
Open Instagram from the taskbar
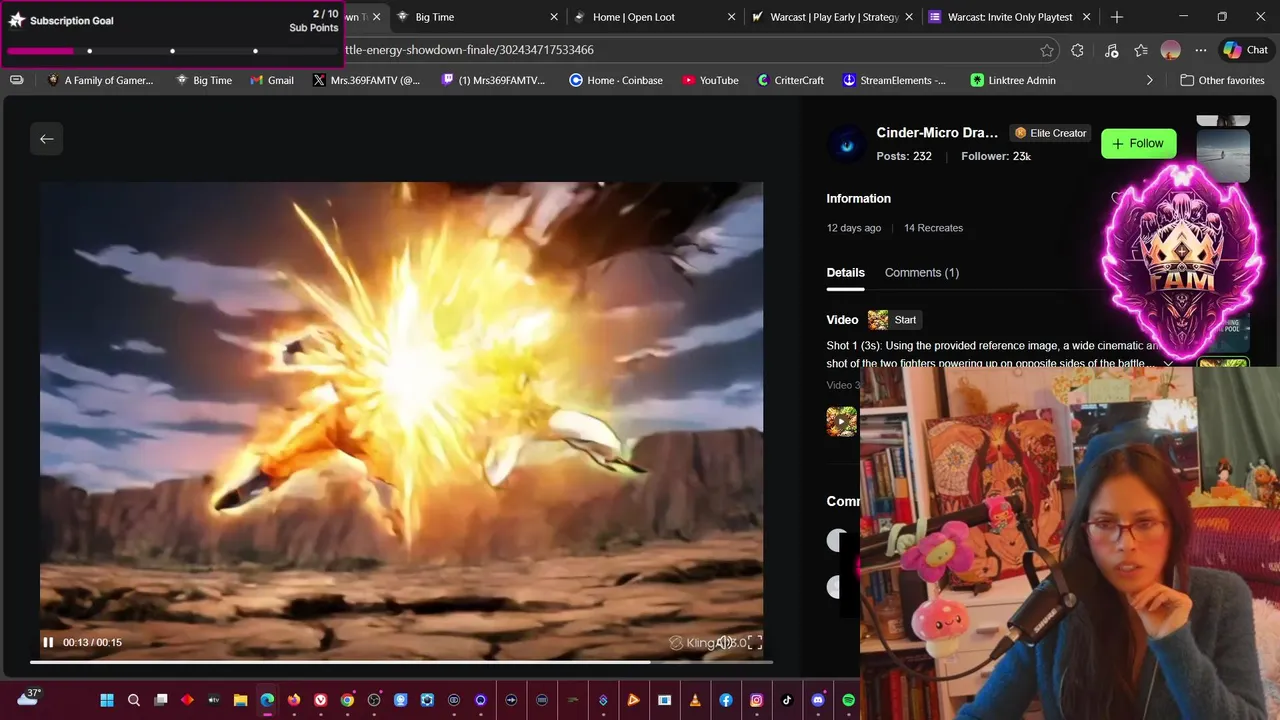[757, 700]
